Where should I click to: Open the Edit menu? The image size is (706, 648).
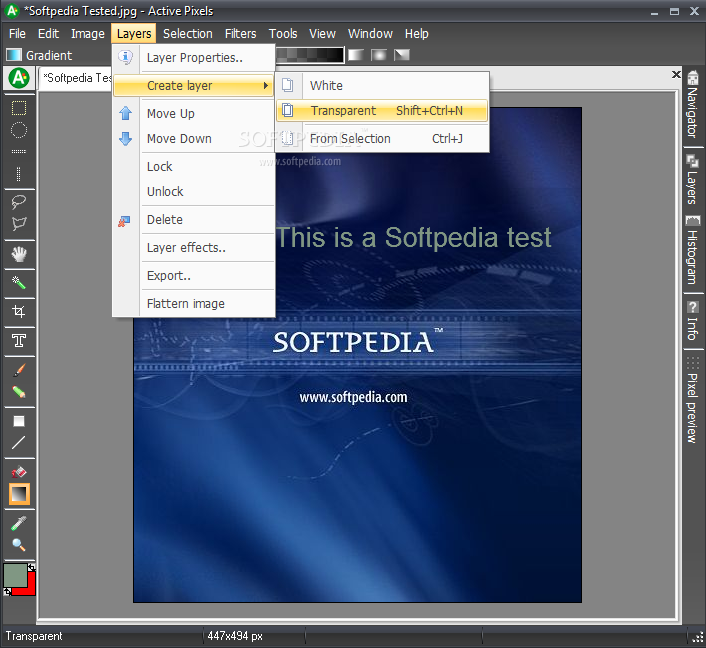[48, 34]
